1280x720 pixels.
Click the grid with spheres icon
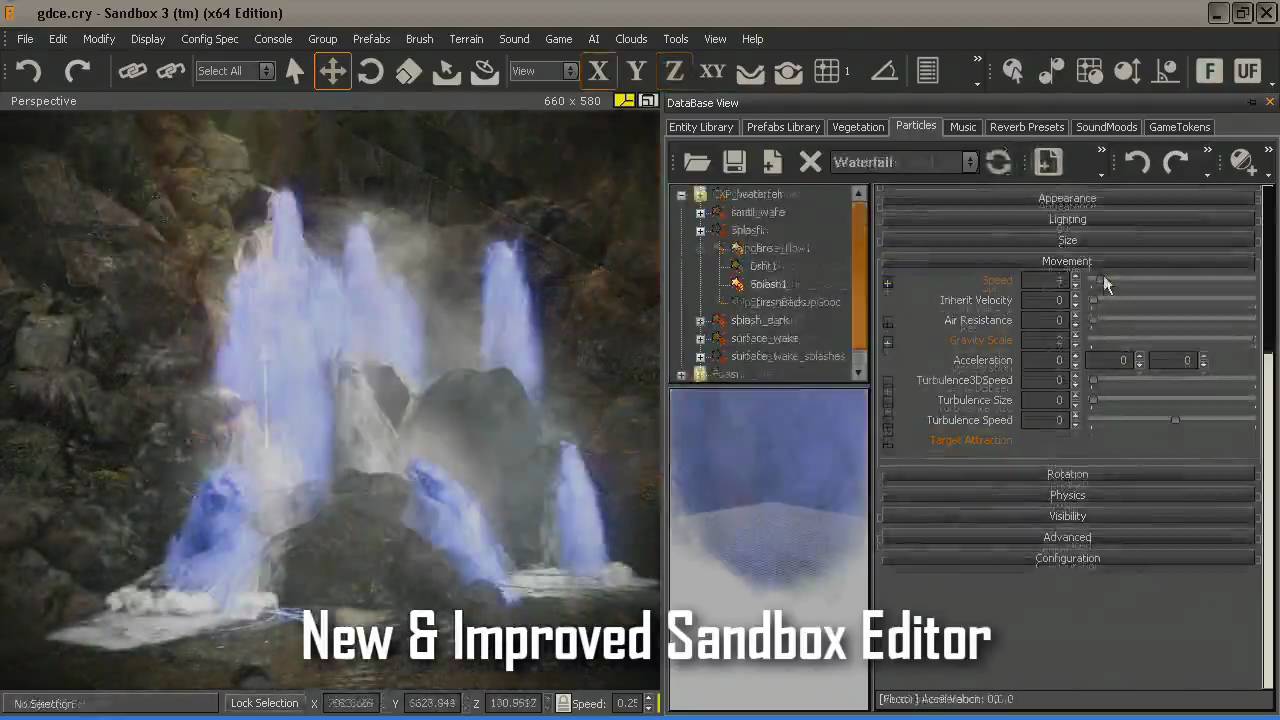[x=1089, y=71]
